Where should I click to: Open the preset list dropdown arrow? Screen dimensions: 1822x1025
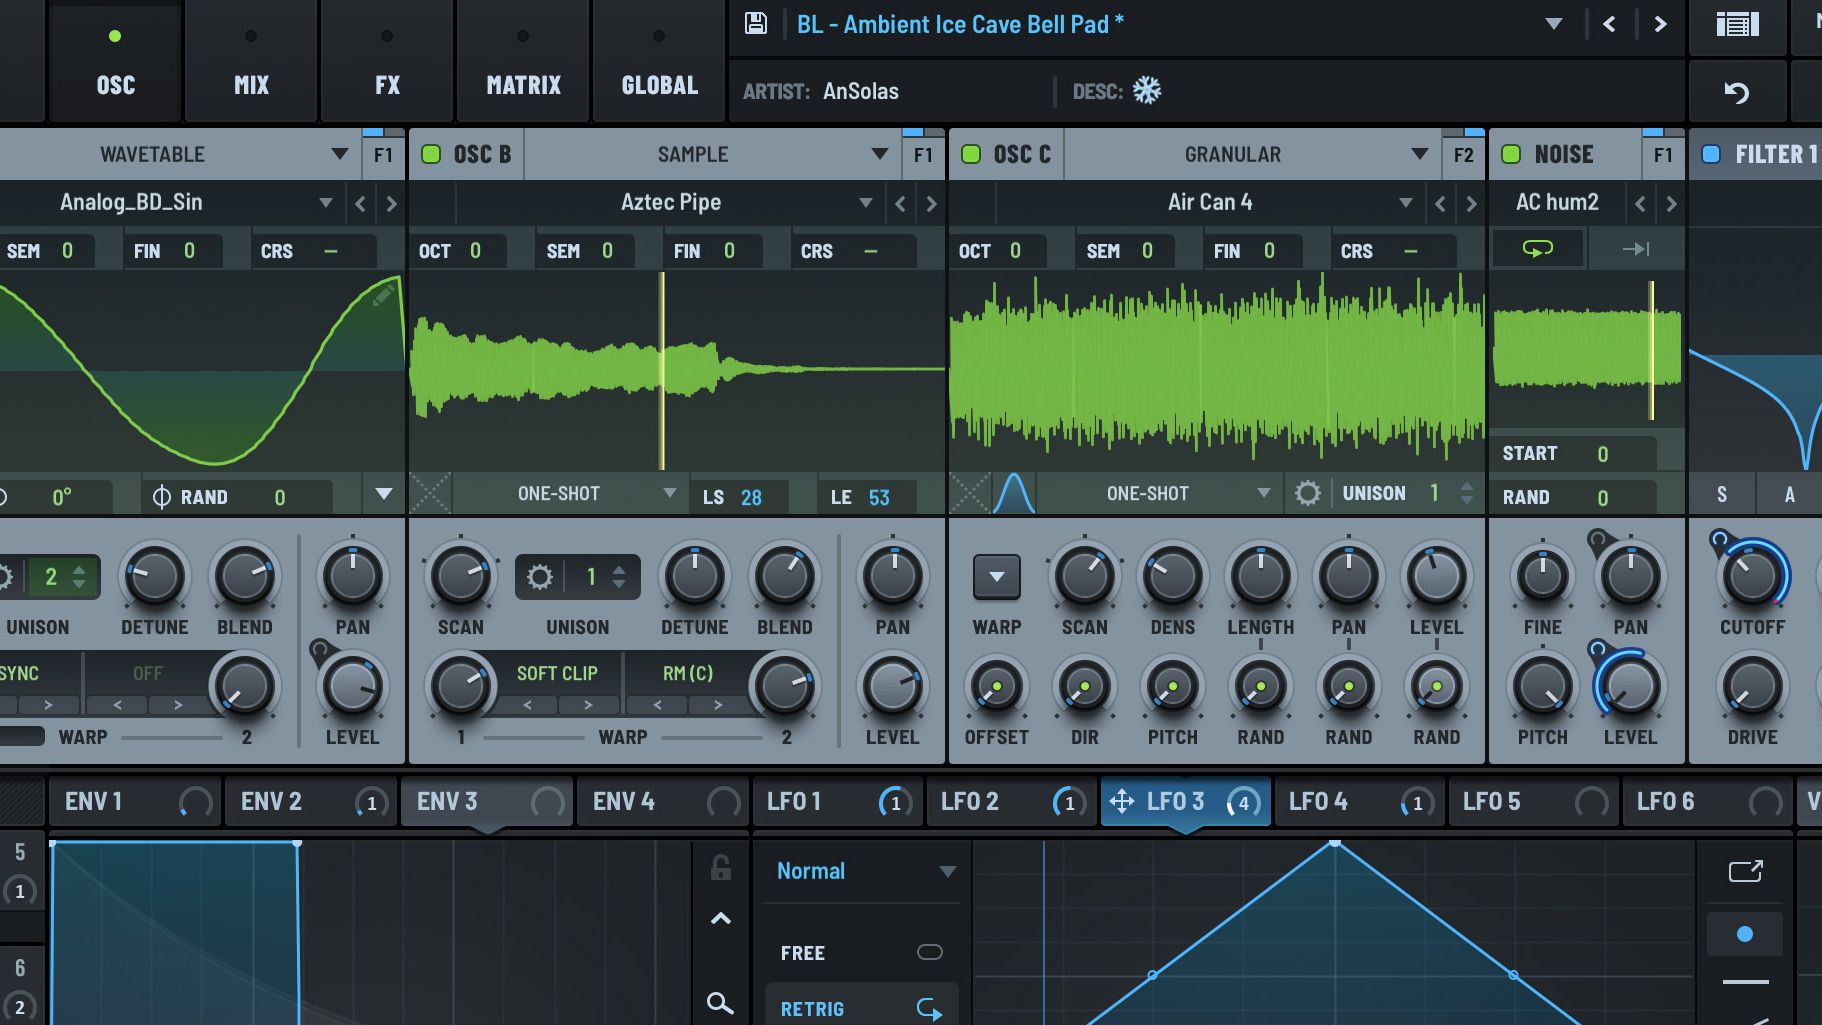click(x=1553, y=23)
